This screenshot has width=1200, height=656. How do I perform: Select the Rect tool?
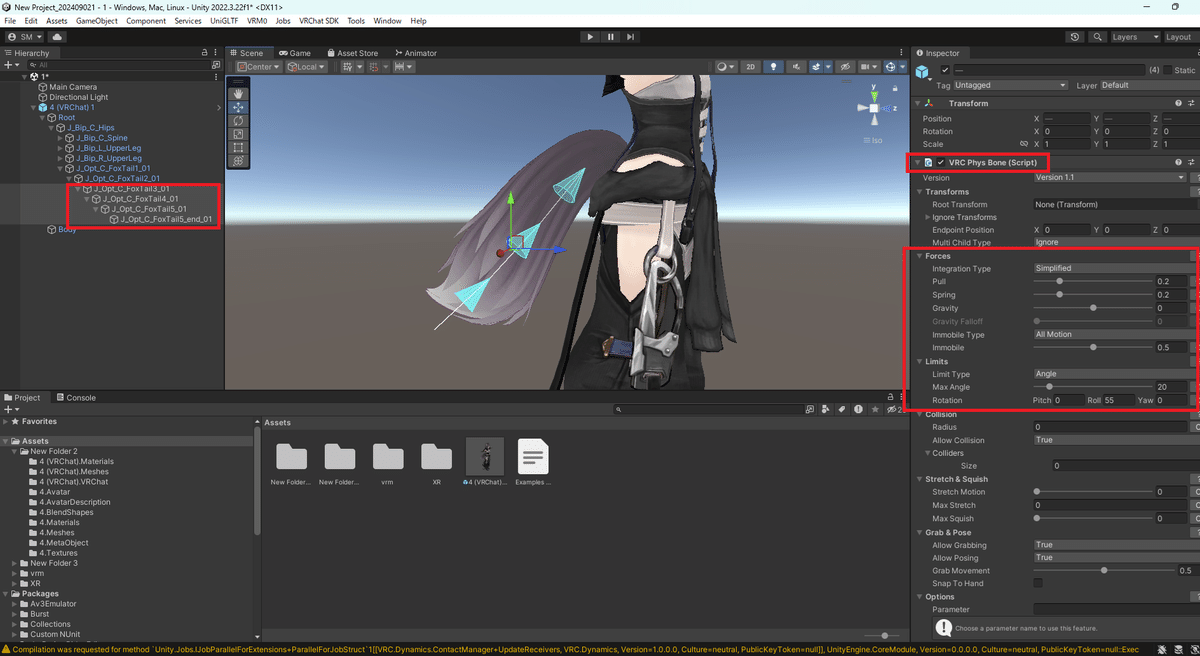pos(239,147)
